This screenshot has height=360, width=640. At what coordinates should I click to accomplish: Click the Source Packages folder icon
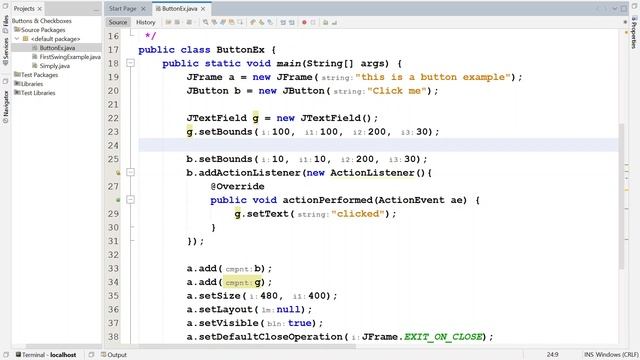tap(17, 30)
